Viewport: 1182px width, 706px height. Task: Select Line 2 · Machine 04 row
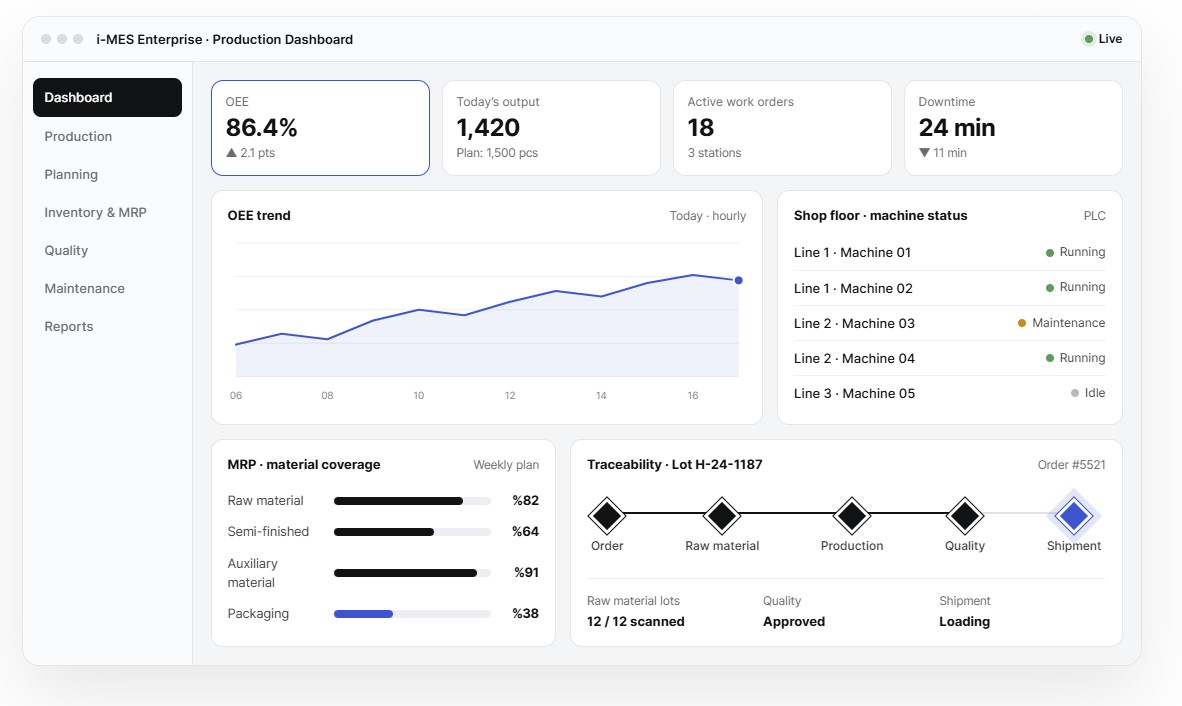point(950,358)
